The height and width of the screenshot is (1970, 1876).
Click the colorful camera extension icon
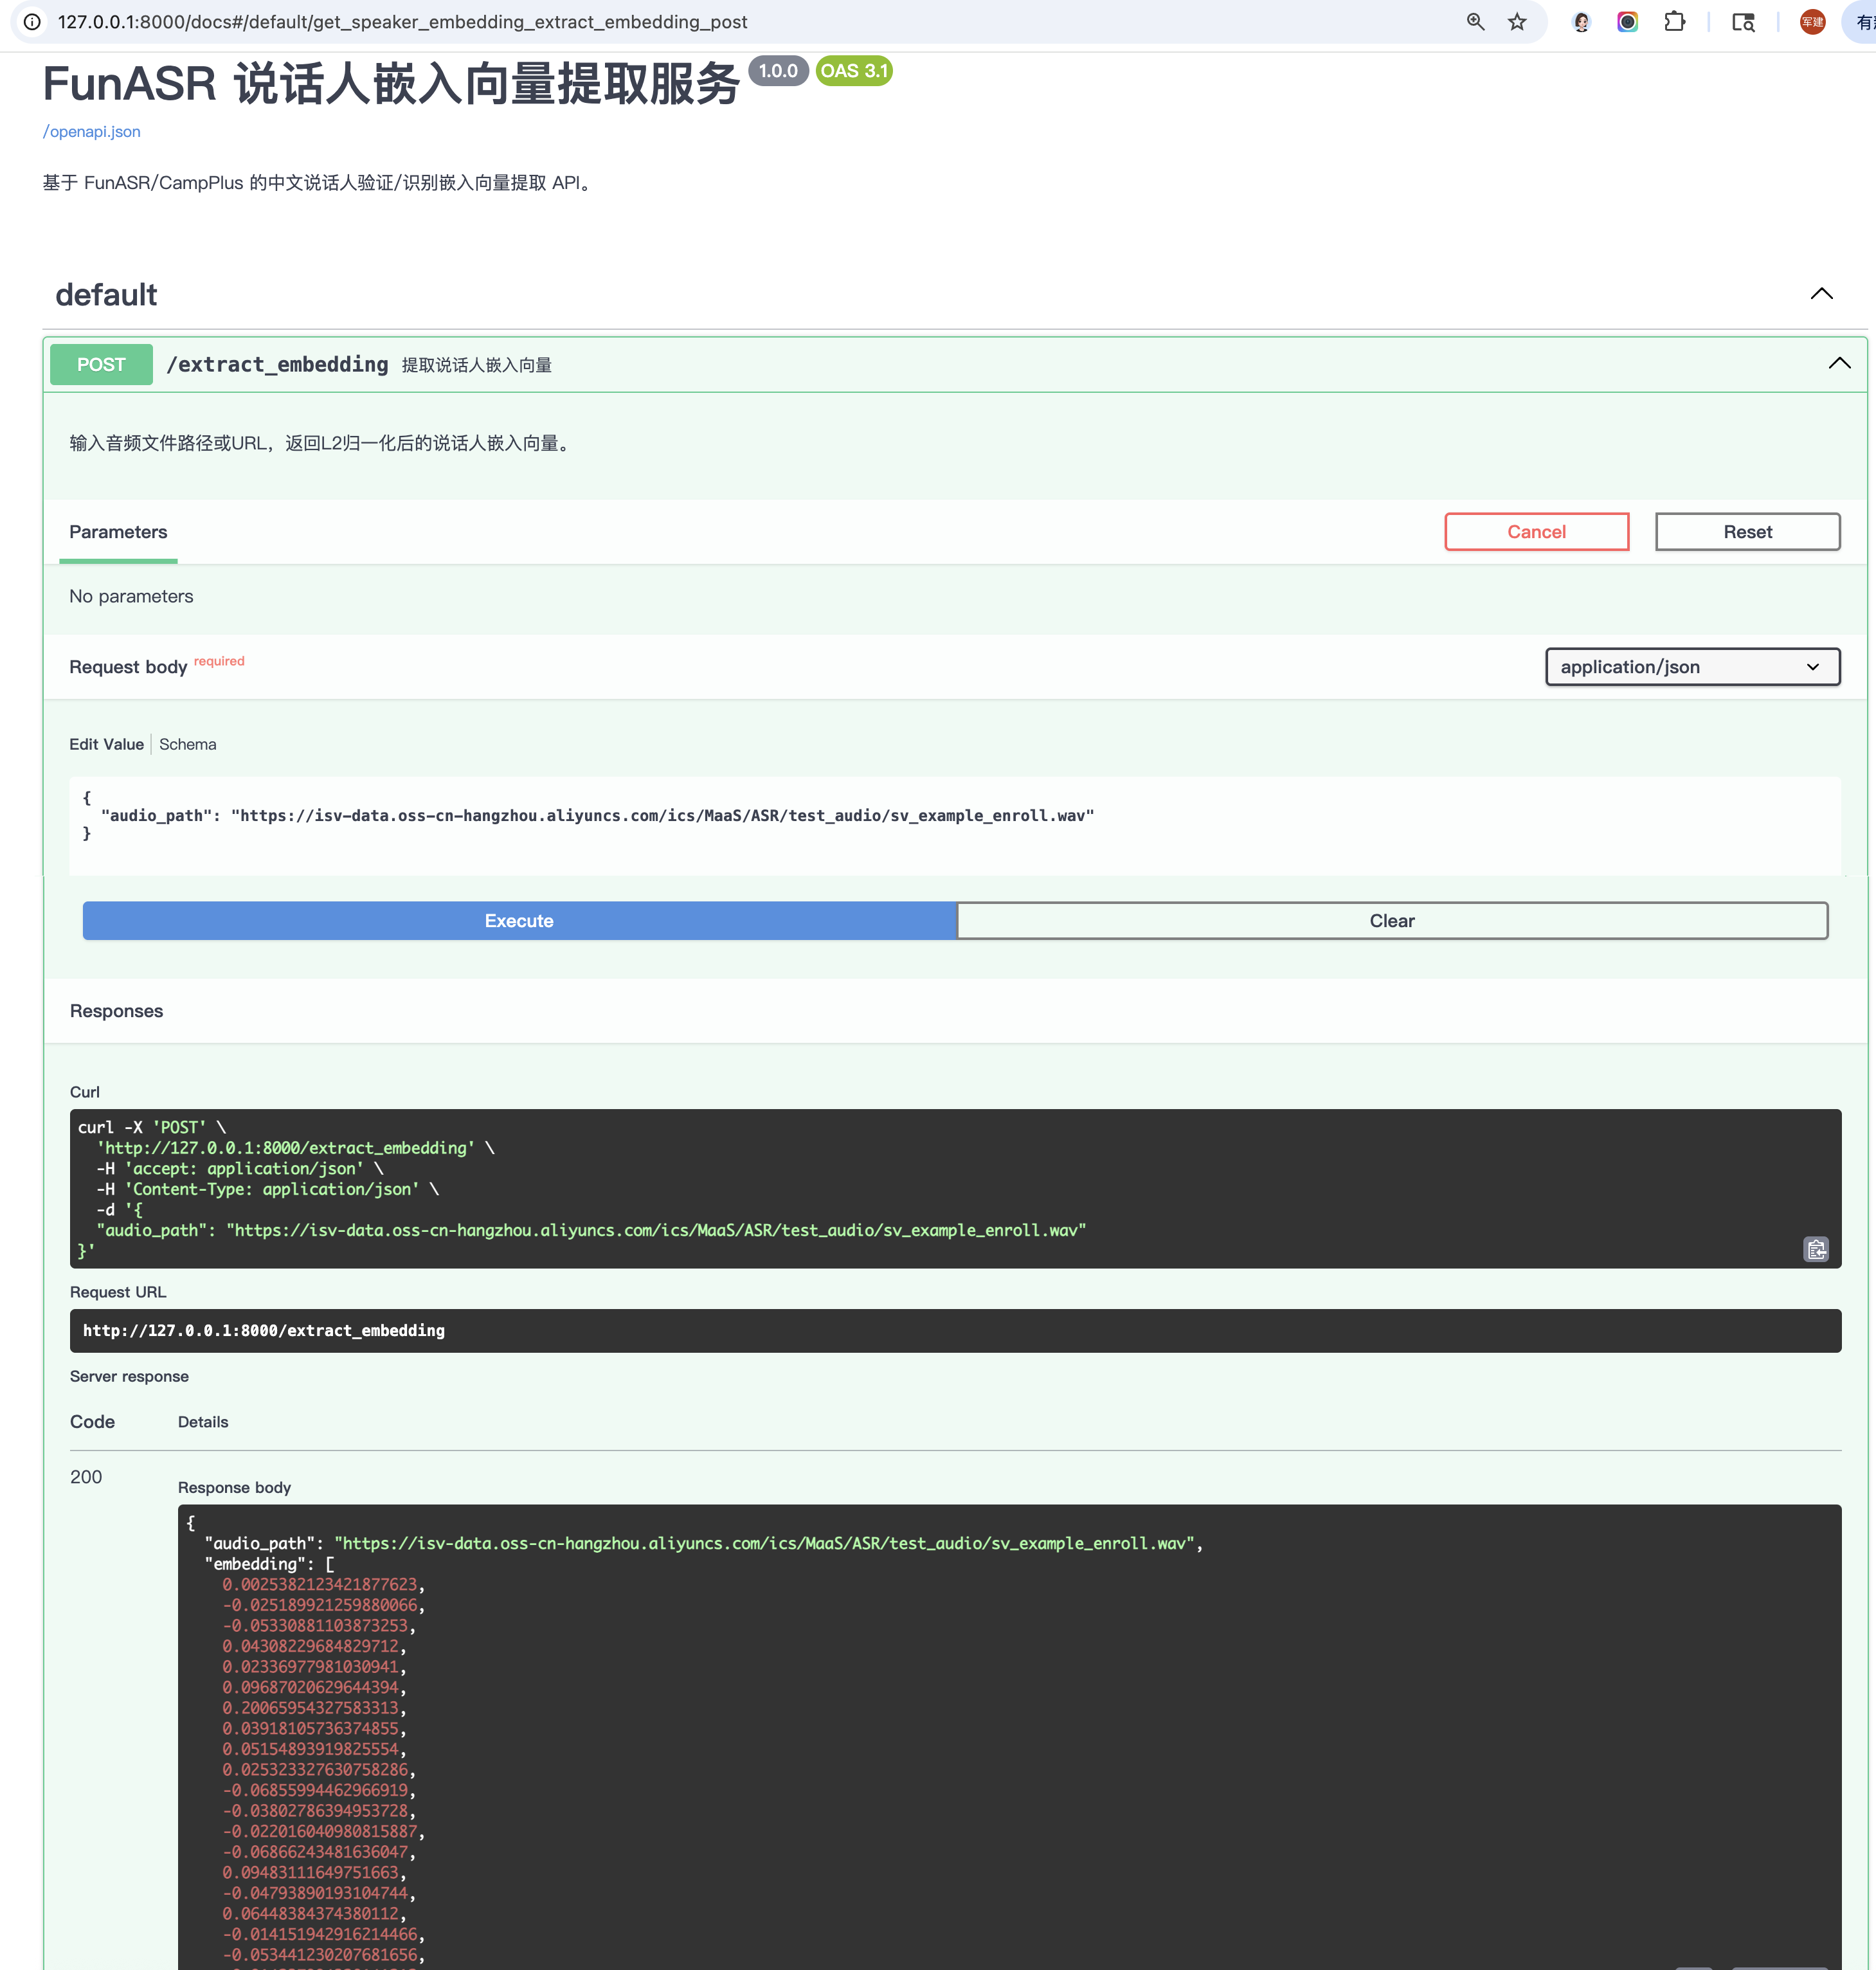(x=1627, y=22)
